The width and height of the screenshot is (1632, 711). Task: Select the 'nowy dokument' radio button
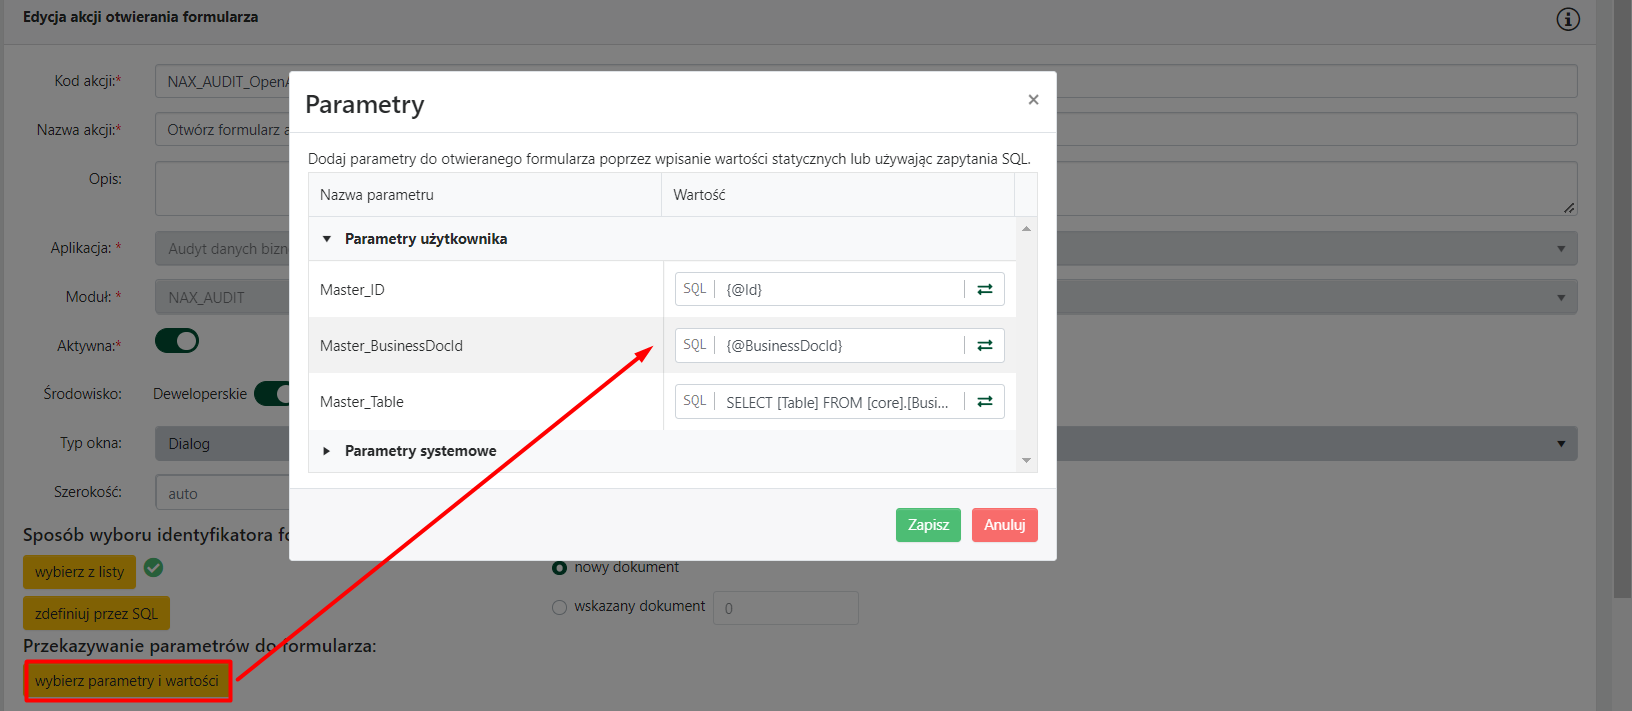[x=560, y=568]
